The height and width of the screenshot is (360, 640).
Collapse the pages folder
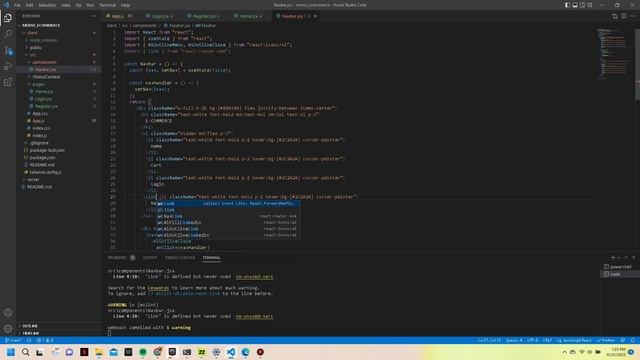coord(38,84)
